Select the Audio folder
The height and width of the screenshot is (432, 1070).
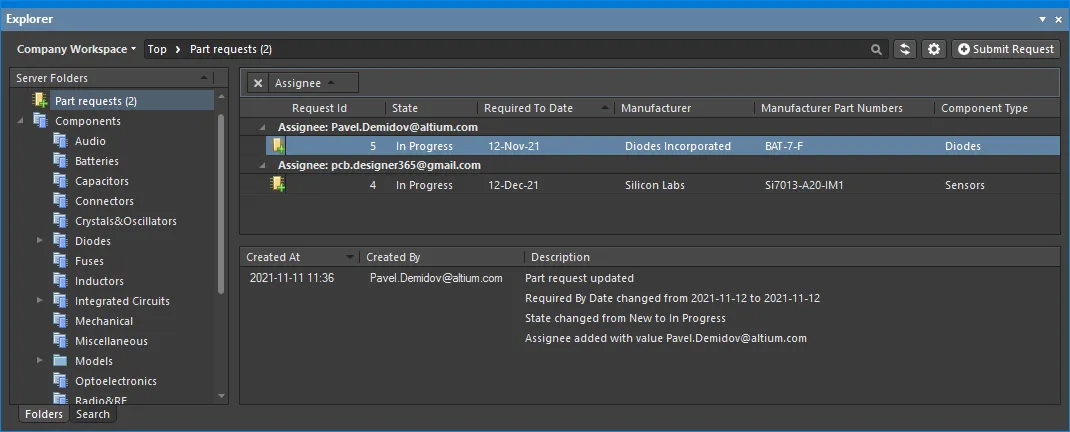(90, 141)
